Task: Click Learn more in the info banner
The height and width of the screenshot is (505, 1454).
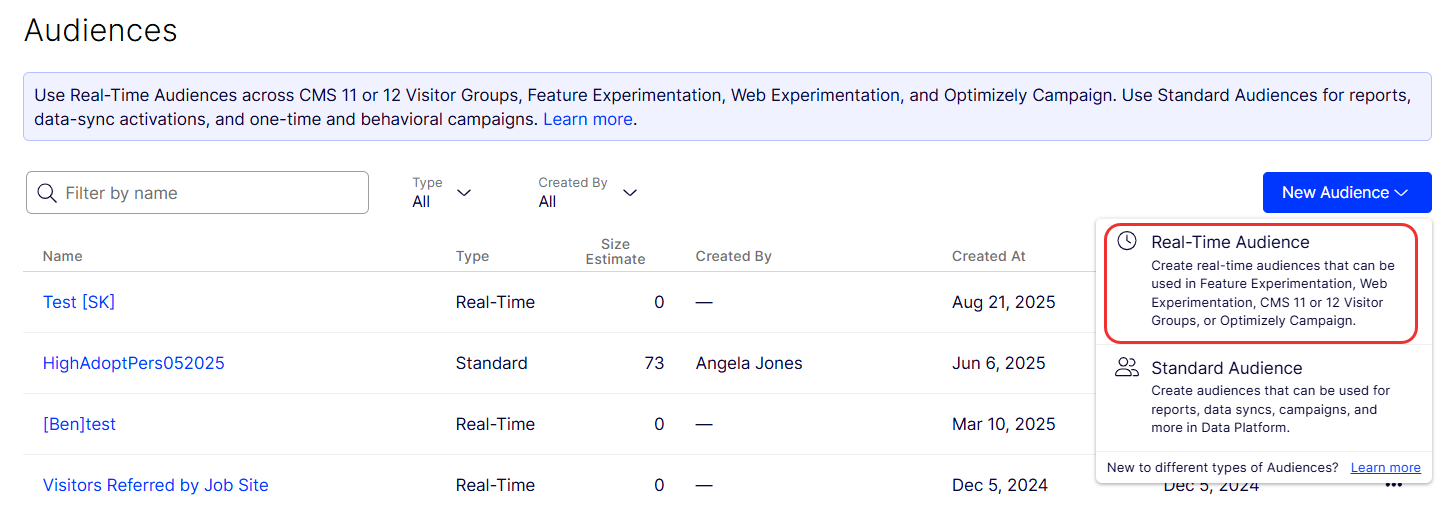Action: coord(587,119)
